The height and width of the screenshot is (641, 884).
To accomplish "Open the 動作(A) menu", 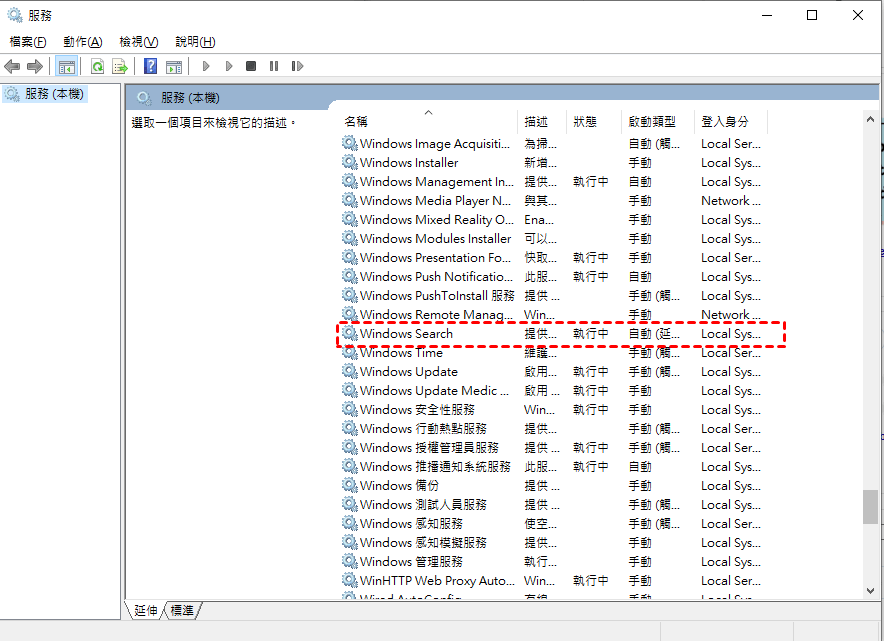I will [82, 42].
